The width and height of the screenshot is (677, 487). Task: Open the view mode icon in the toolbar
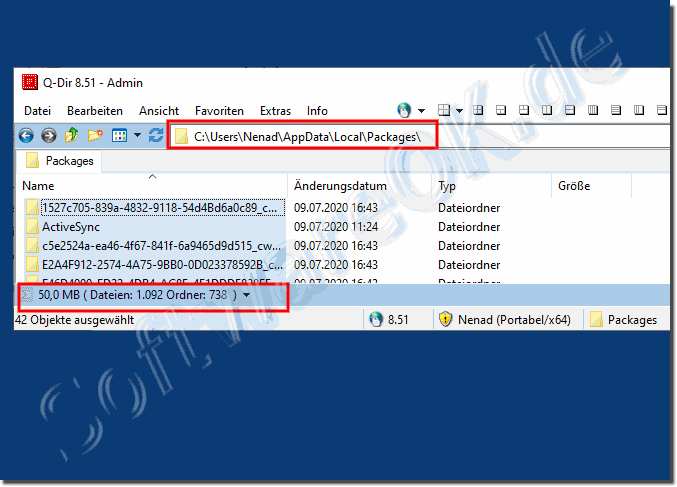[x=119, y=136]
